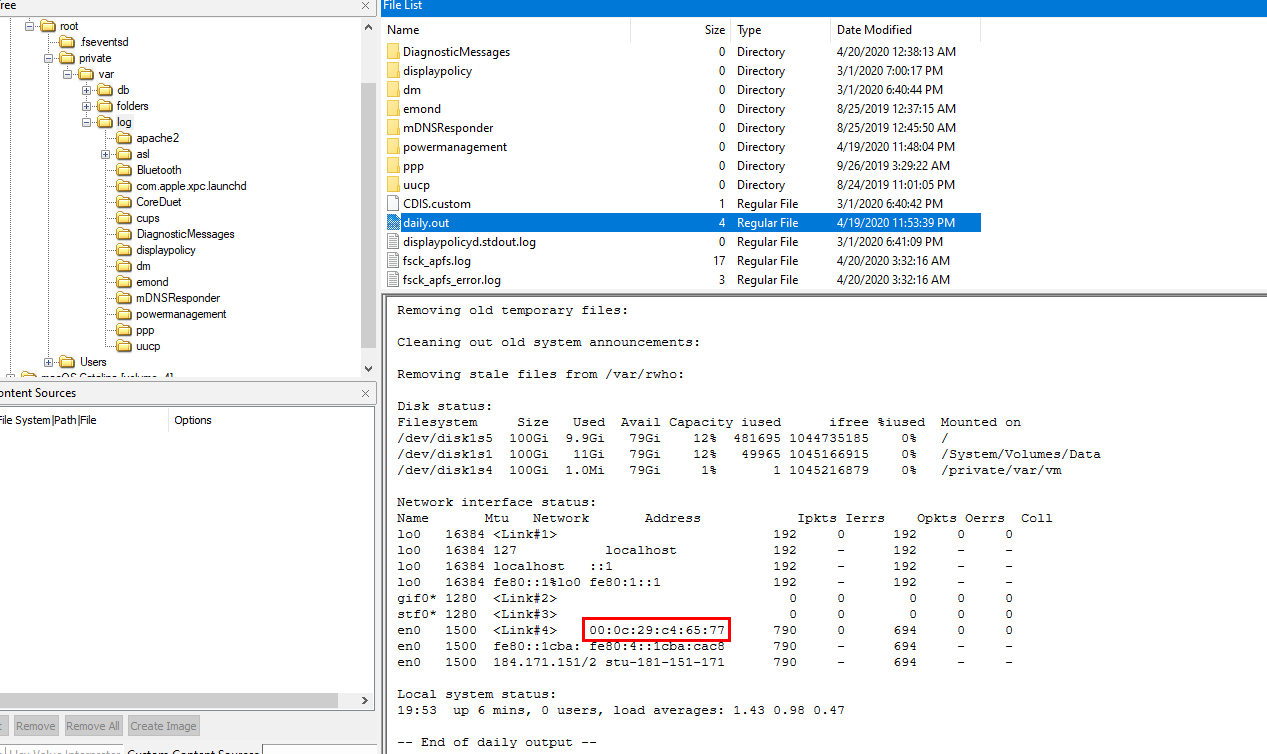The height and width of the screenshot is (754, 1267).
Task: Select the apache2 folder in tree
Action: tap(157, 138)
